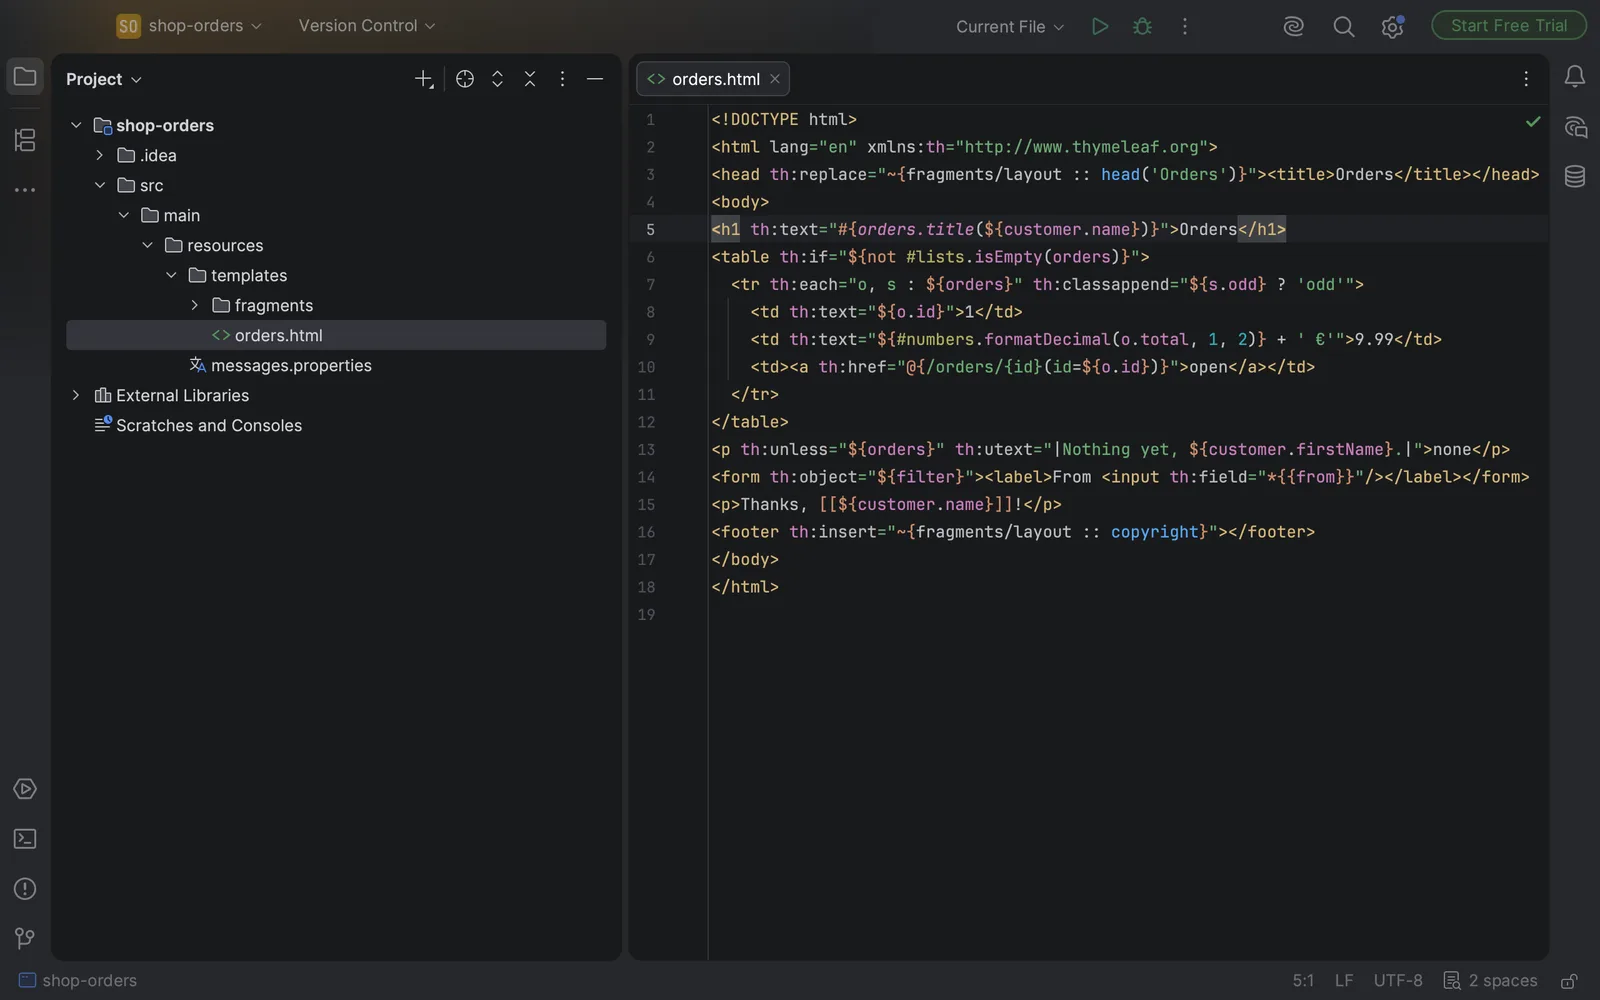This screenshot has width=1600, height=1000.
Task: Collapse all in Project tree
Action: click(x=530, y=79)
